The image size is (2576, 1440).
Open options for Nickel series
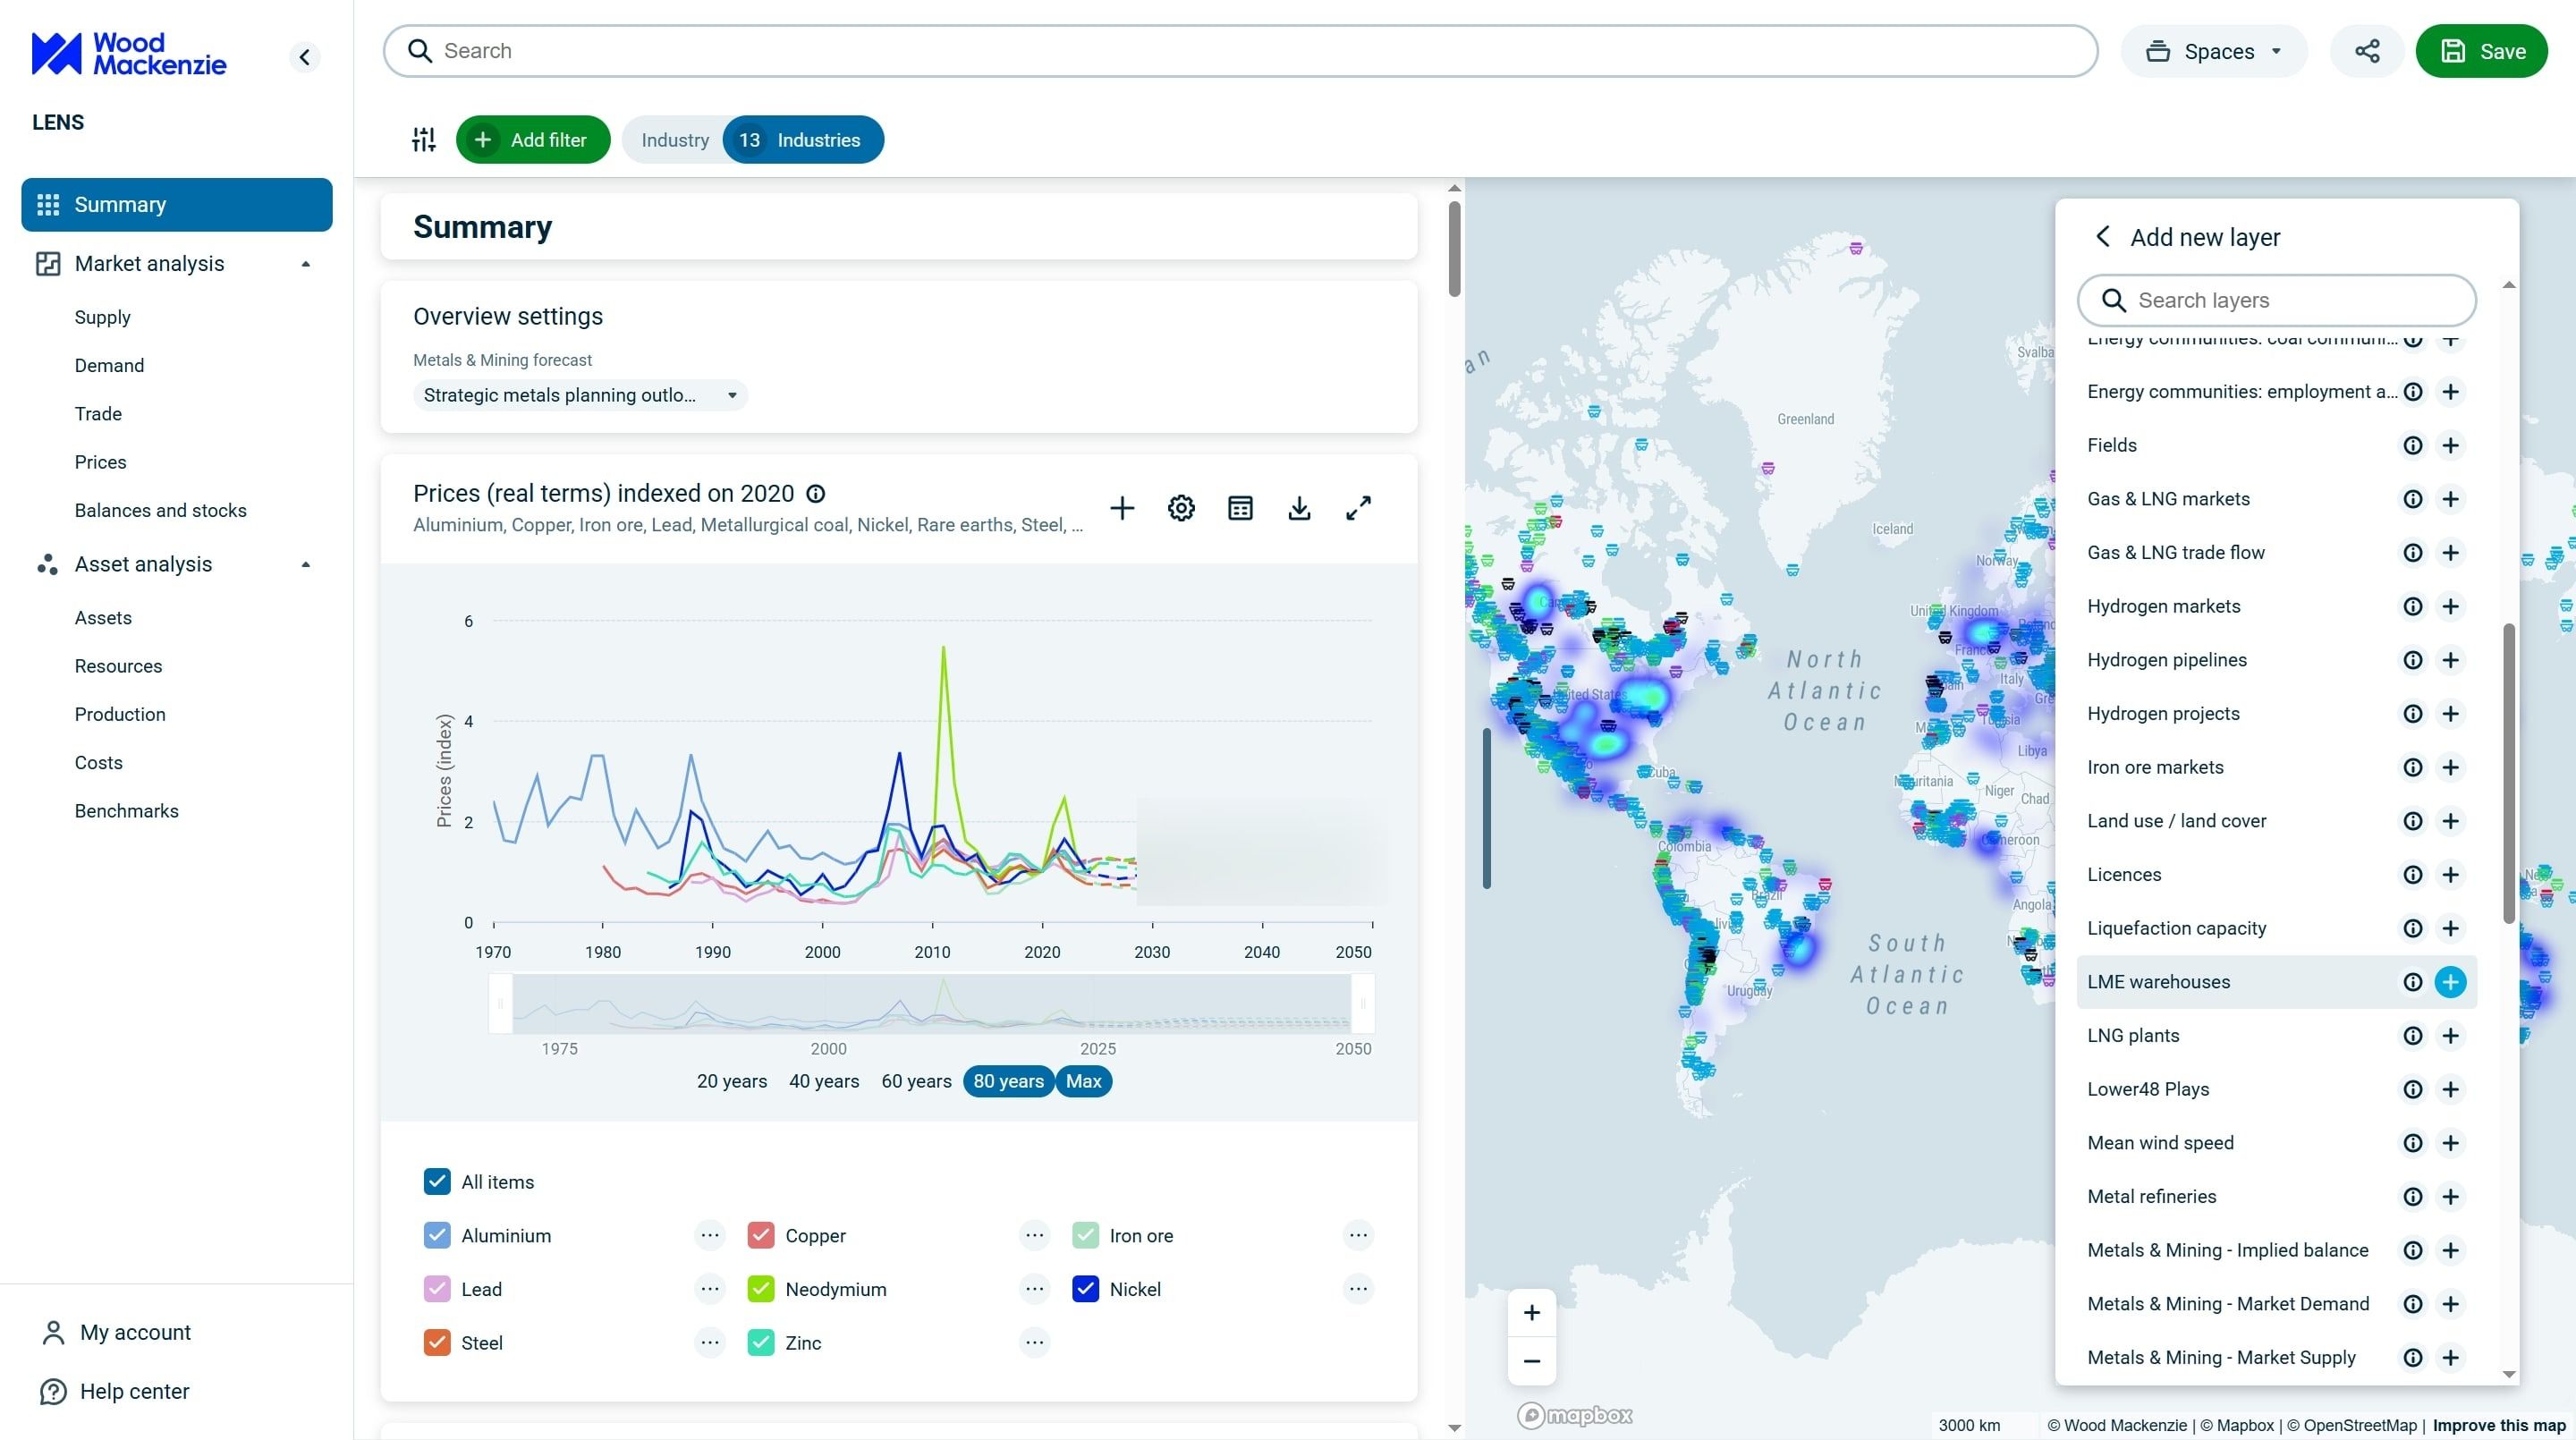click(x=1358, y=1290)
